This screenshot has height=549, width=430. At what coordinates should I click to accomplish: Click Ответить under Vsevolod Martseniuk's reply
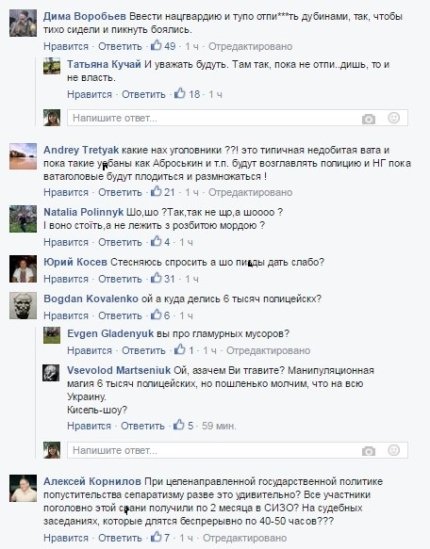click(143, 426)
